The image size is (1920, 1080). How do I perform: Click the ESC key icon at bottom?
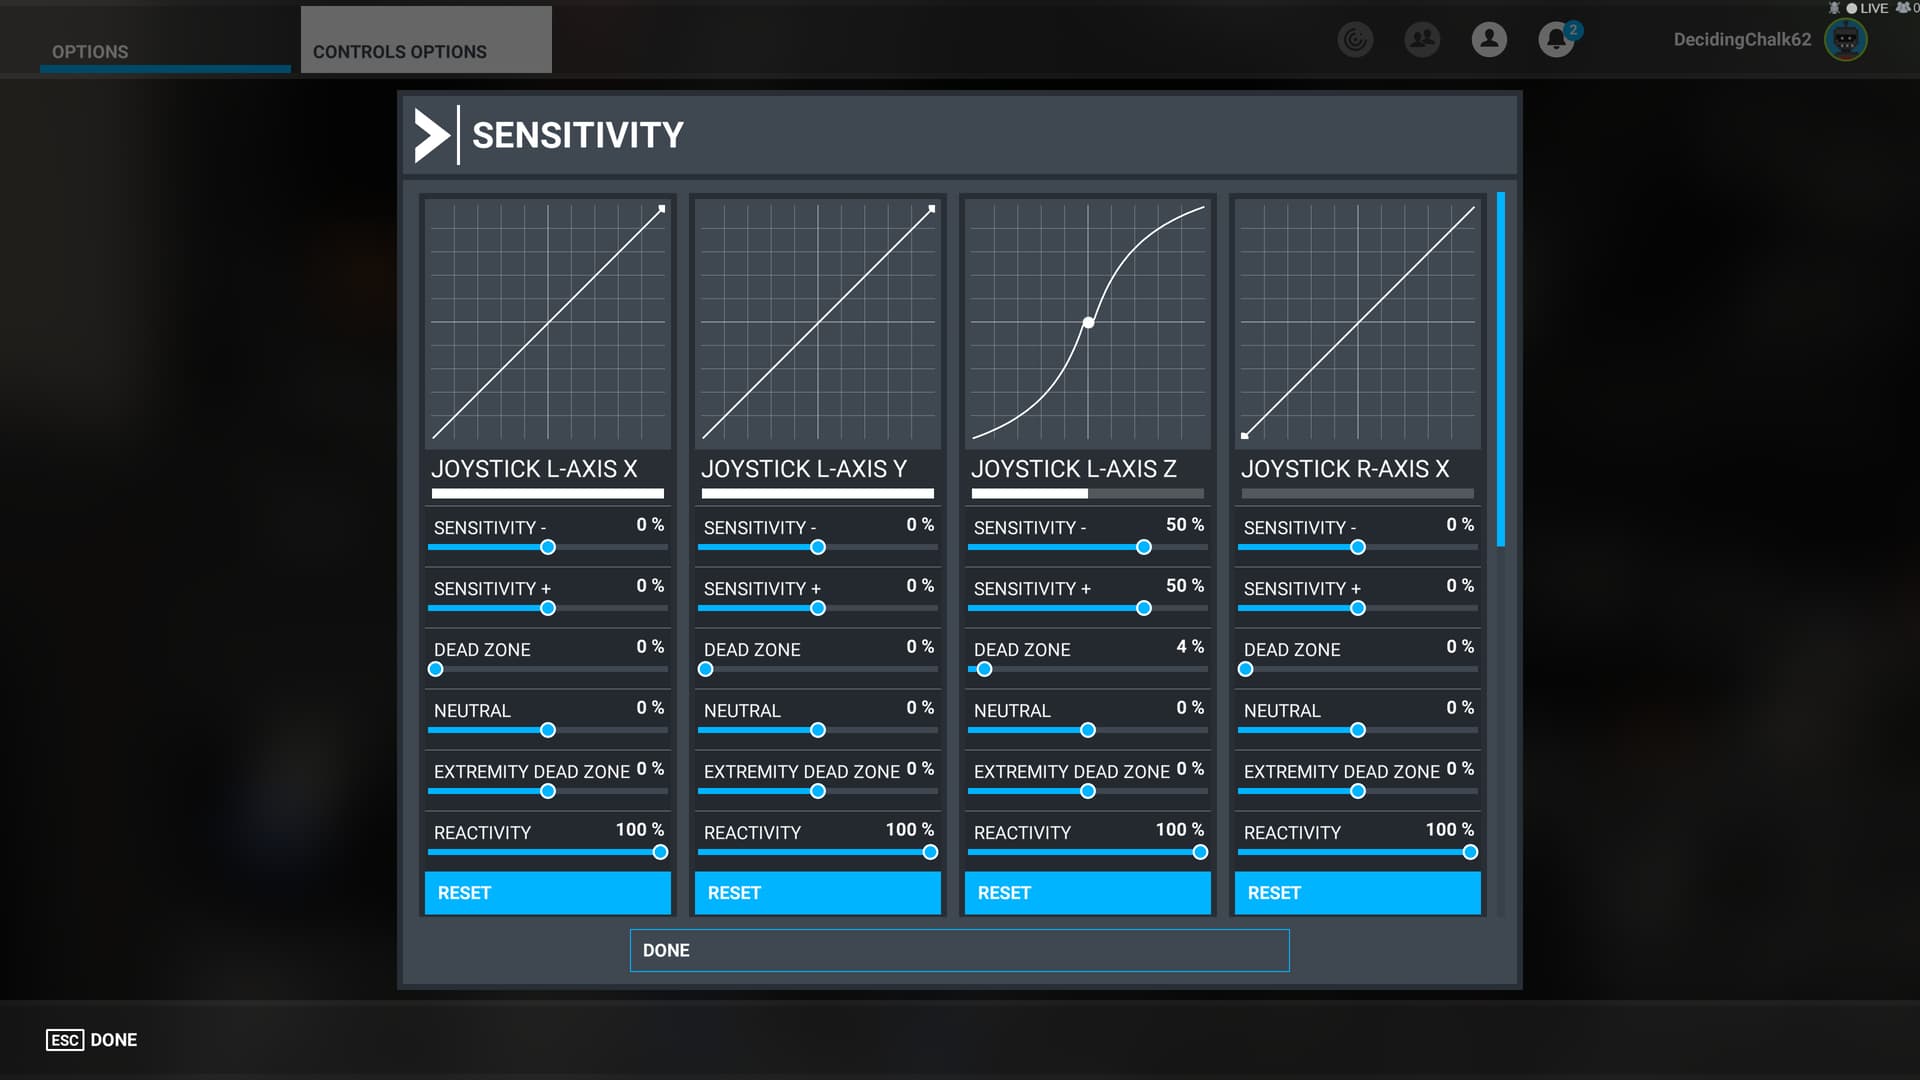(65, 1040)
